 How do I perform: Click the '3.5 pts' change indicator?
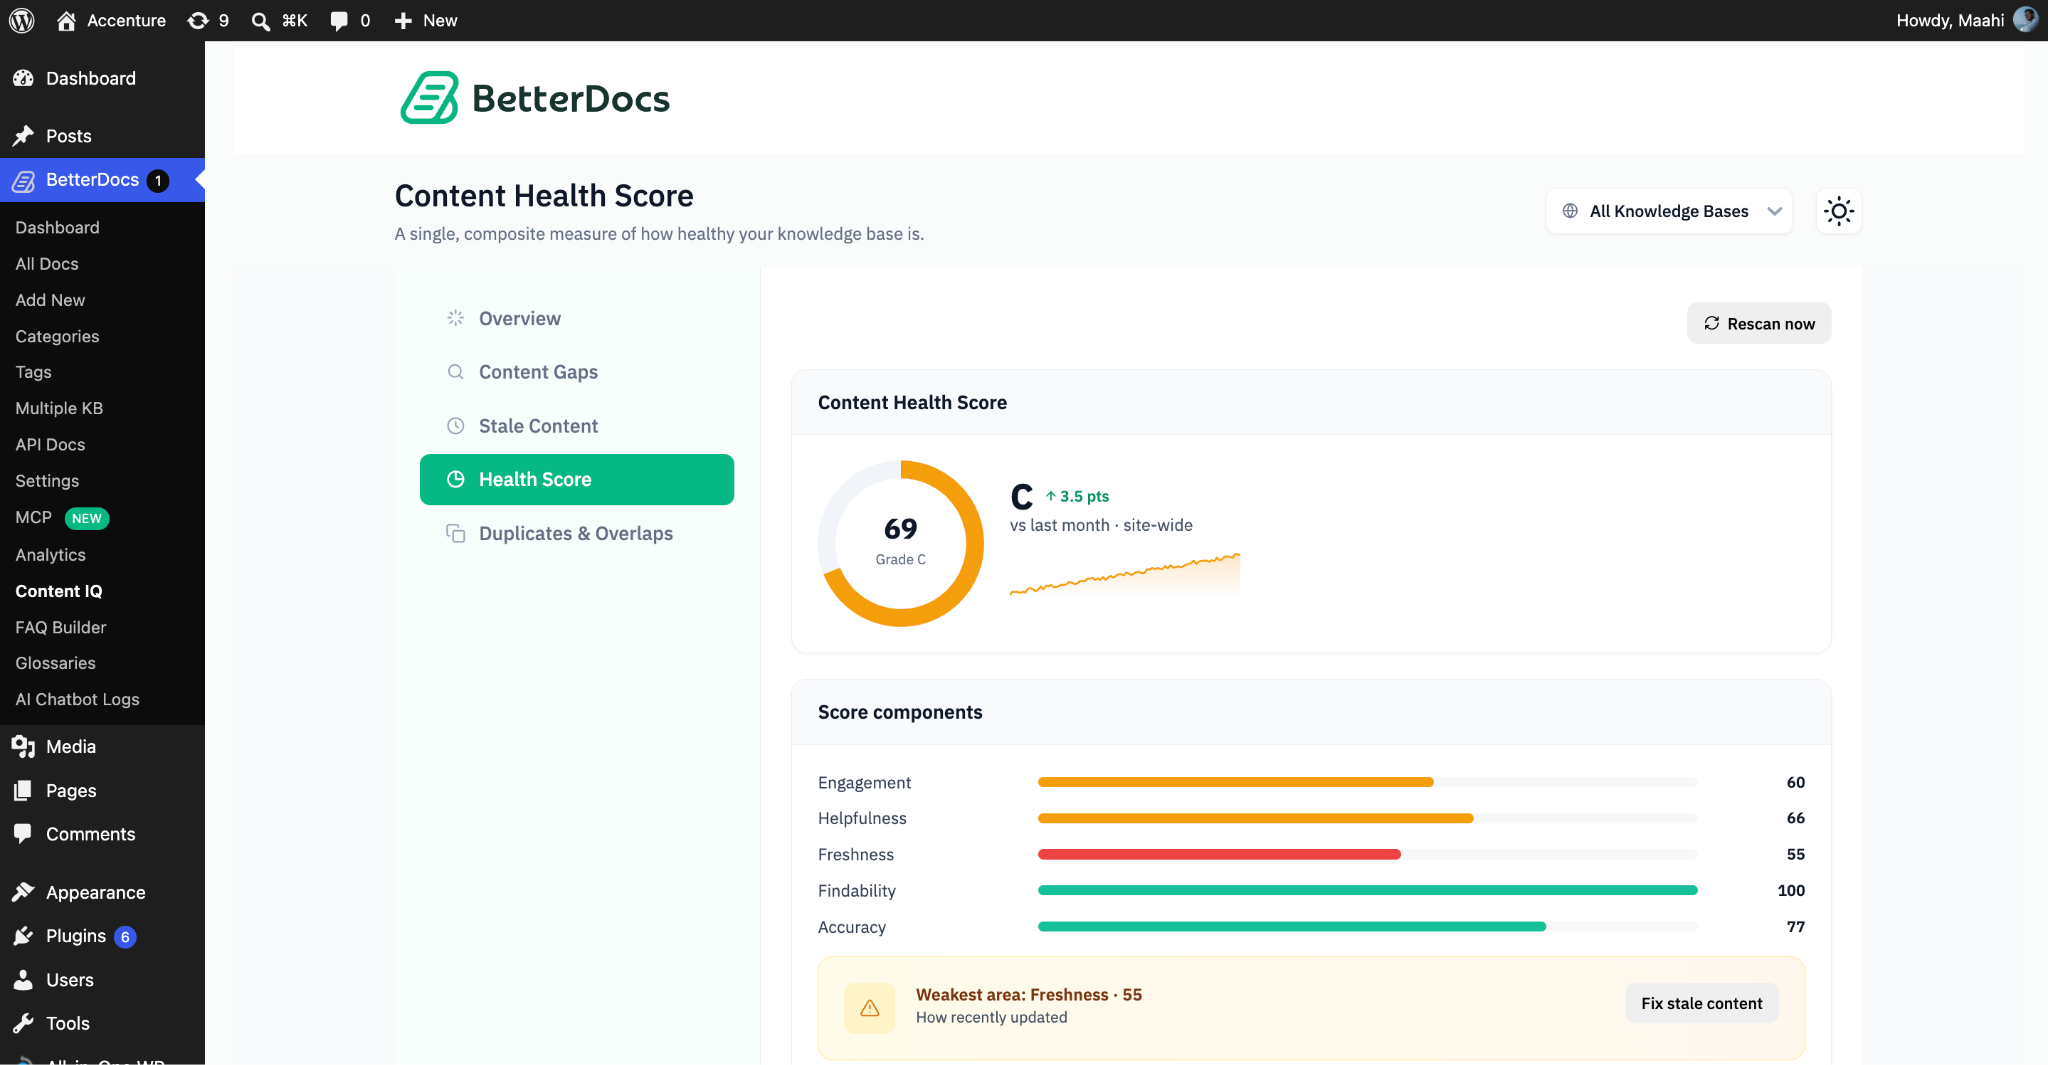click(1077, 496)
